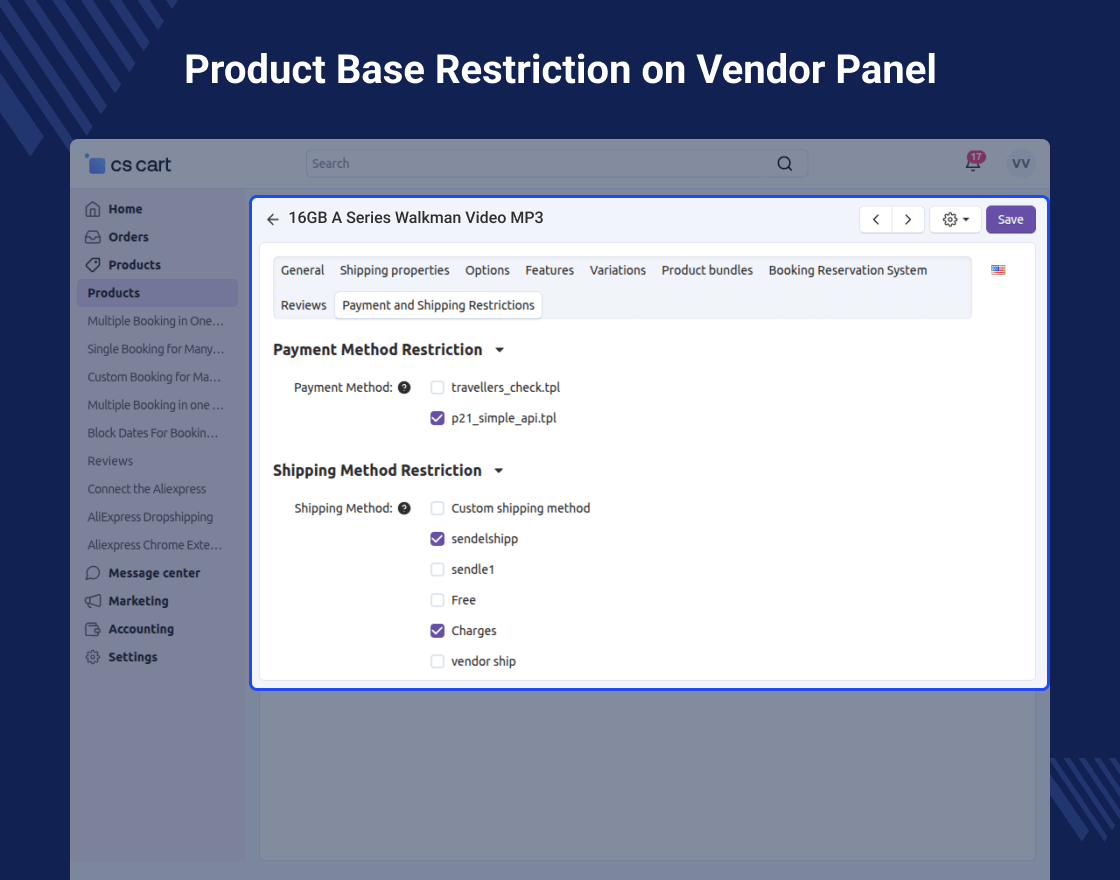This screenshot has width=1120, height=880.
Task: Open Multiple Booking in One… sidebar item
Action: point(156,321)
